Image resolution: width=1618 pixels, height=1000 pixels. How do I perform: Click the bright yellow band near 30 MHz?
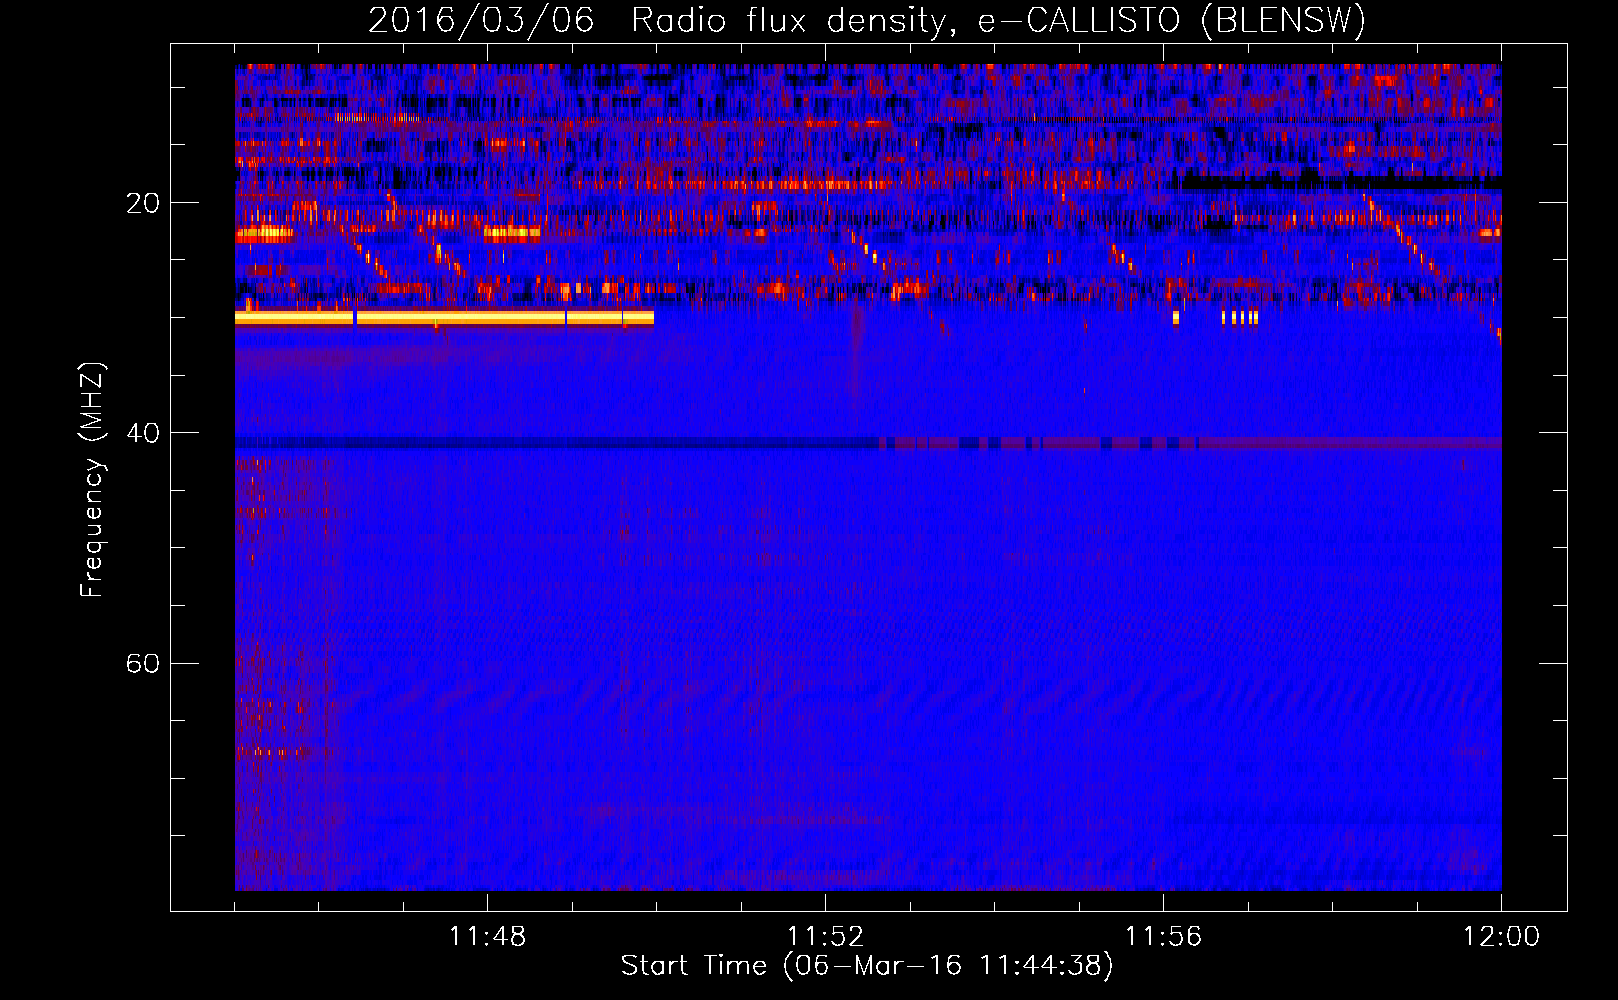point(444,318)
